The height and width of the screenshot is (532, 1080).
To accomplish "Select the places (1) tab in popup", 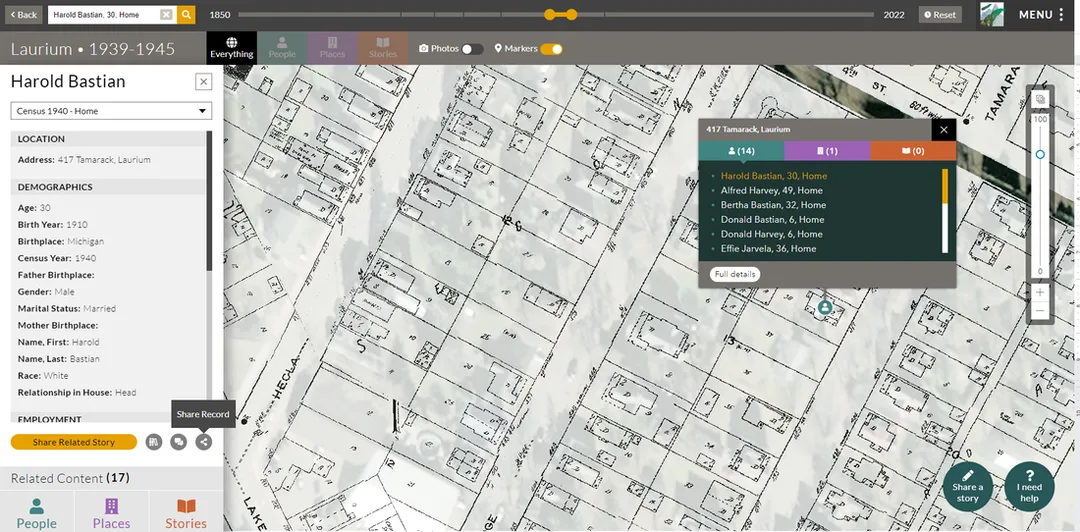I will [x=827, y=150].
